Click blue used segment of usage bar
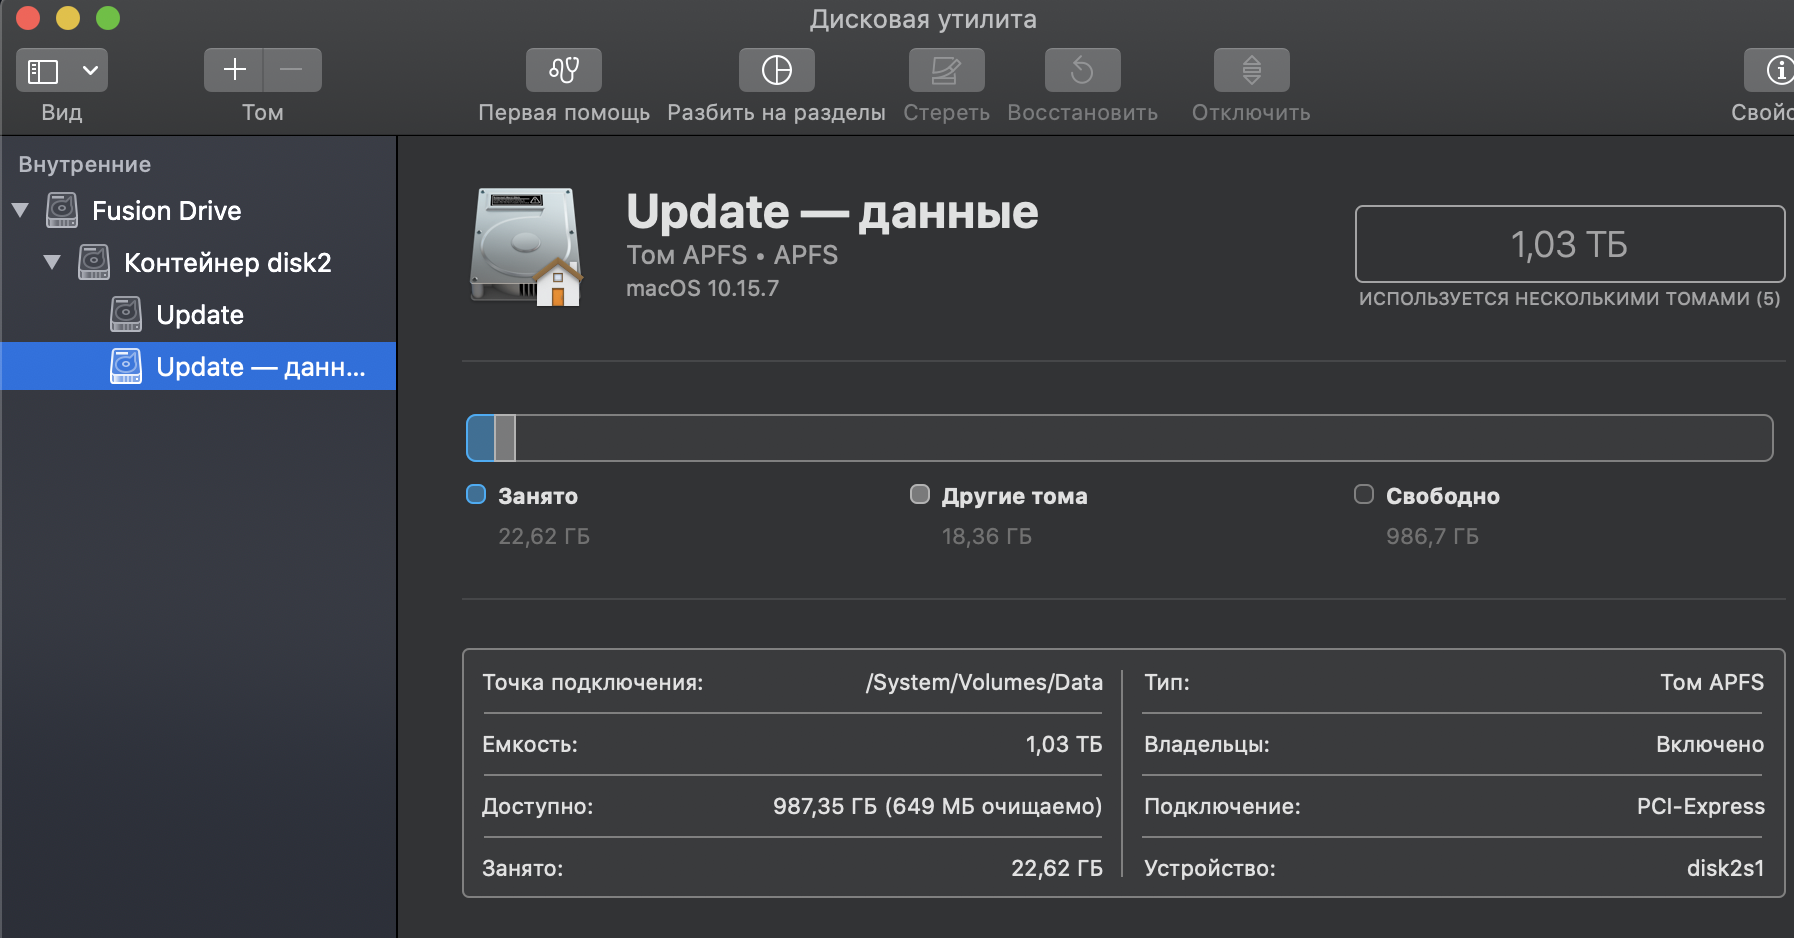Image resolution: width=1794 pixels, height=938 pixels. click(481, 438)
